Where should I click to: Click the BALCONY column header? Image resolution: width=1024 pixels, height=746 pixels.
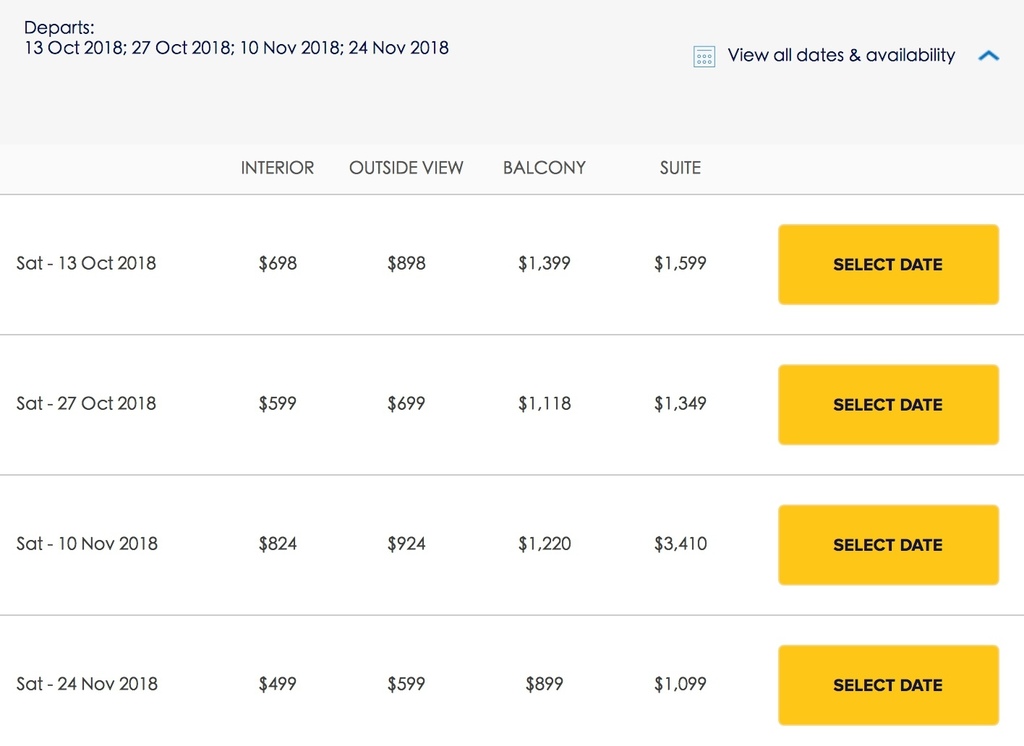coord(544,168)
